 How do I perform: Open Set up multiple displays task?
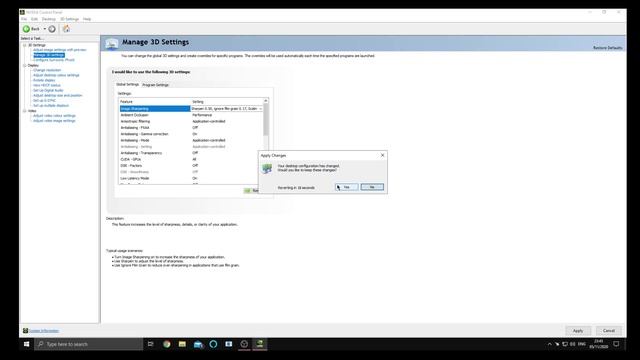[x=51, y=106]
